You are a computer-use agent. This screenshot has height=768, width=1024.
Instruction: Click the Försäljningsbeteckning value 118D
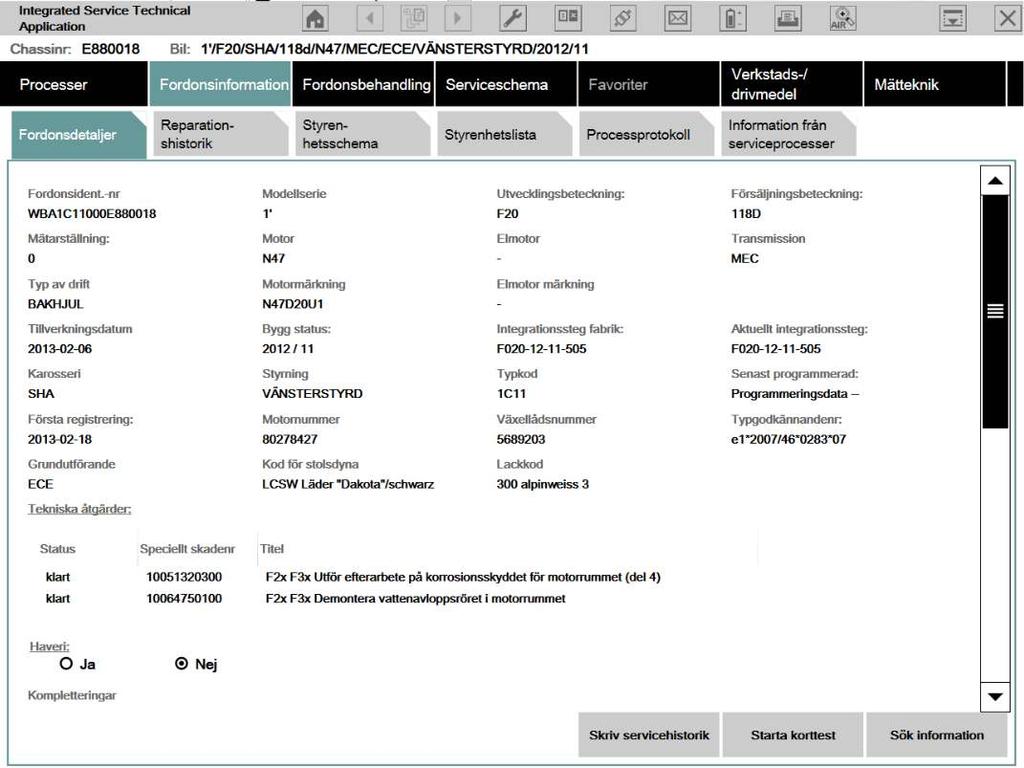(746, 214)
